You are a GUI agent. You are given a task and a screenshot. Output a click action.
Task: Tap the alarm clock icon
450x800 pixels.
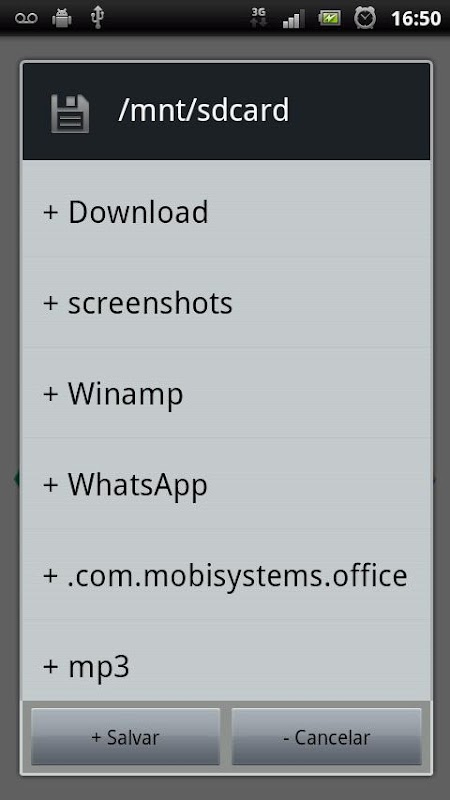coord(365,18)
